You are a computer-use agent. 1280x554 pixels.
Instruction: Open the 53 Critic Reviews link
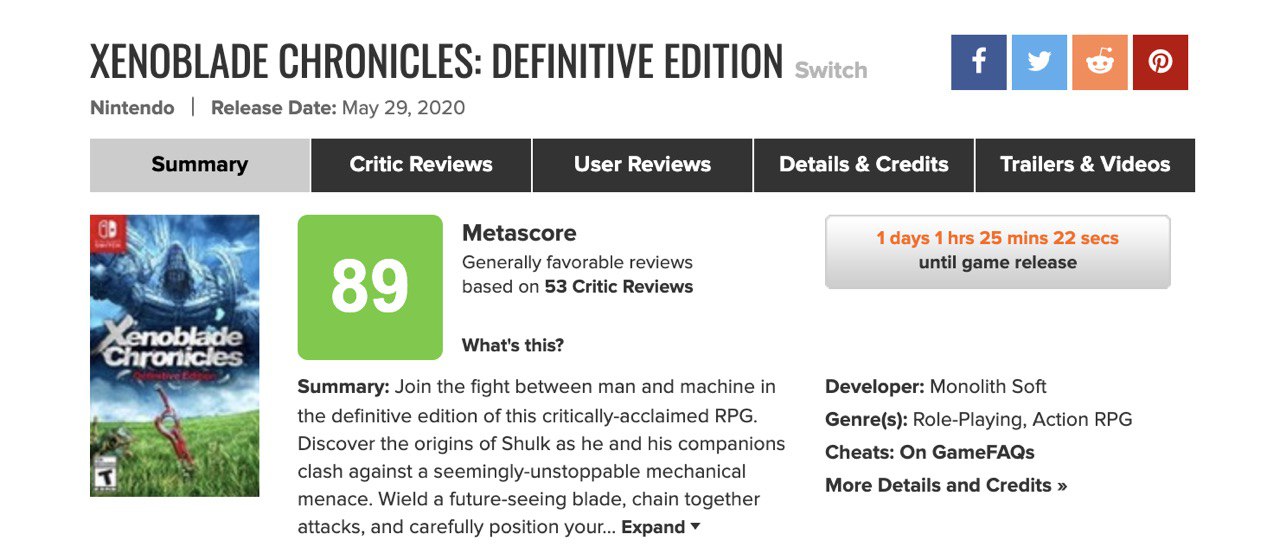pyautogui.click(x=619, y=286)
